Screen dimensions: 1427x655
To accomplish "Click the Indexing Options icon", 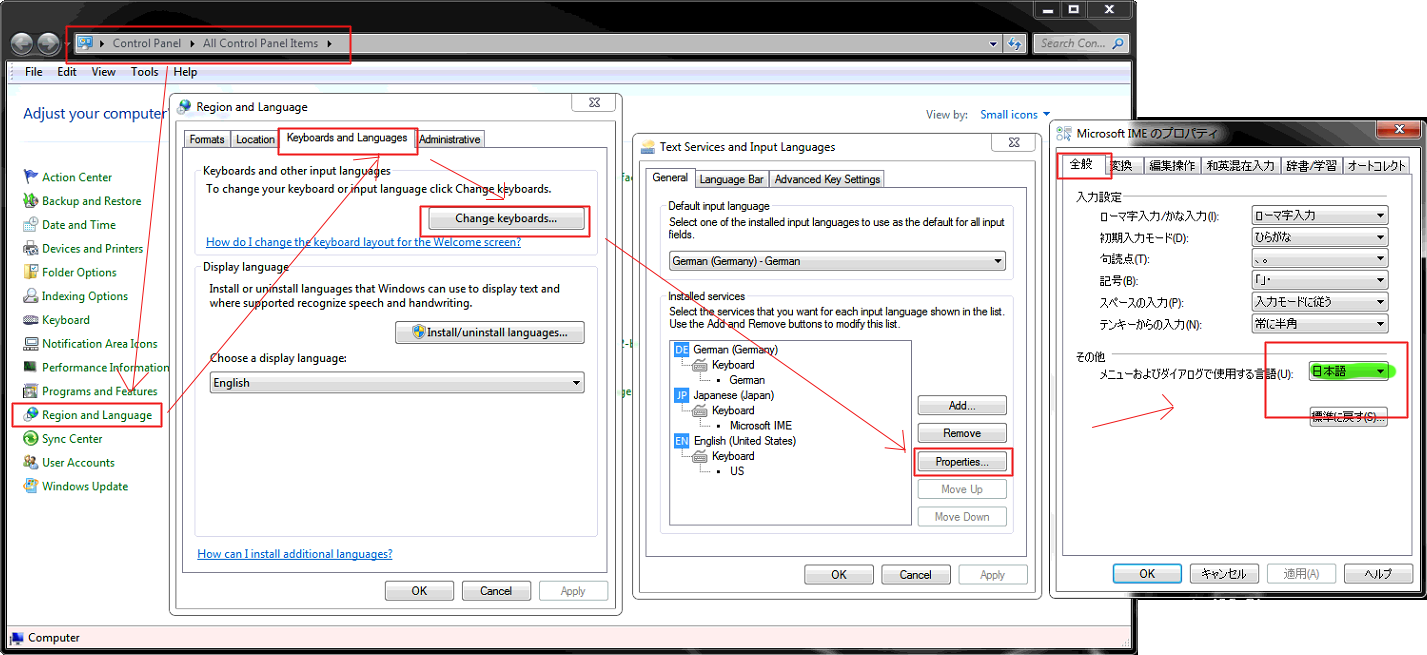I will point(31,296).
